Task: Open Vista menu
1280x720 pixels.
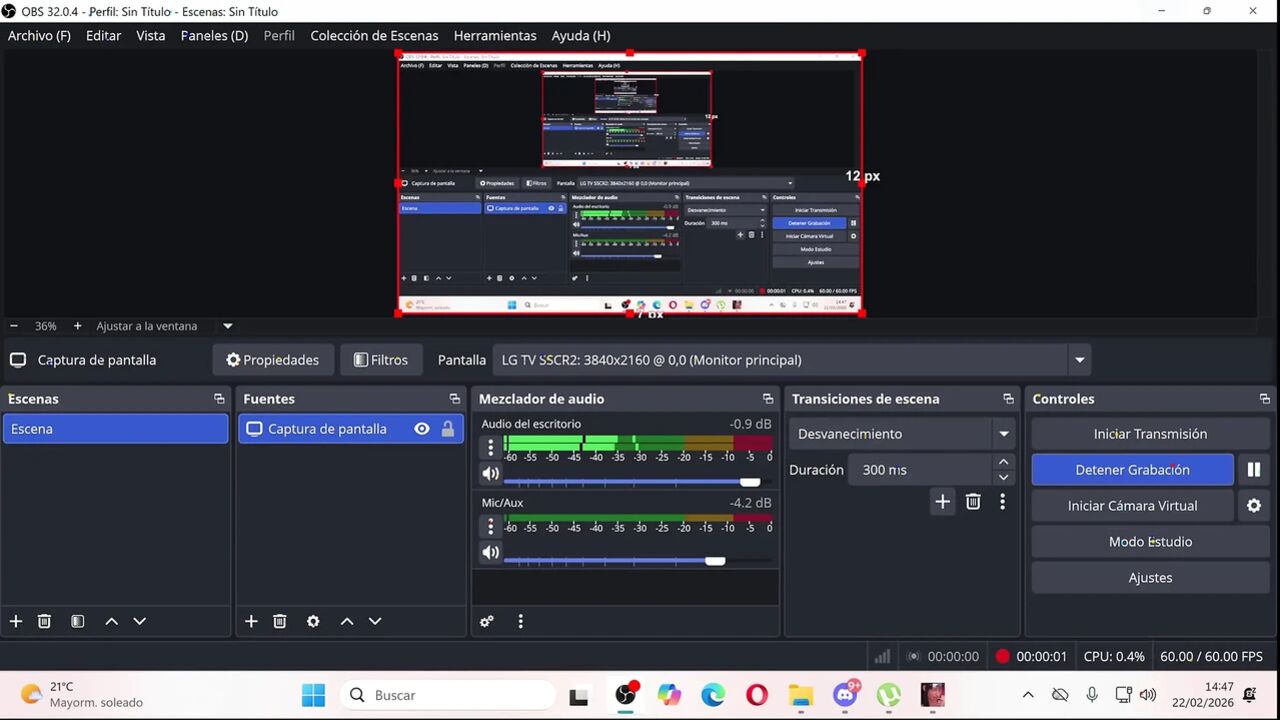Action: point(150,35)
